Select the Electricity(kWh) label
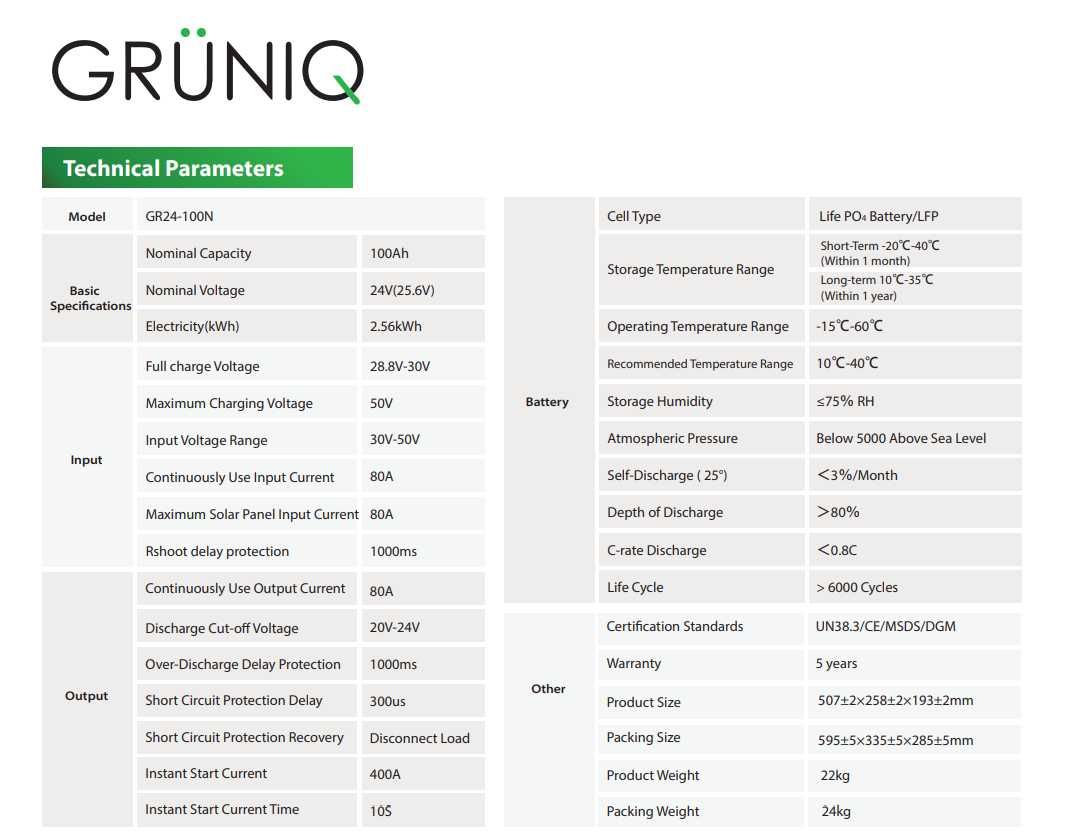Viewport: 1065px width, 833px height. 192,326
